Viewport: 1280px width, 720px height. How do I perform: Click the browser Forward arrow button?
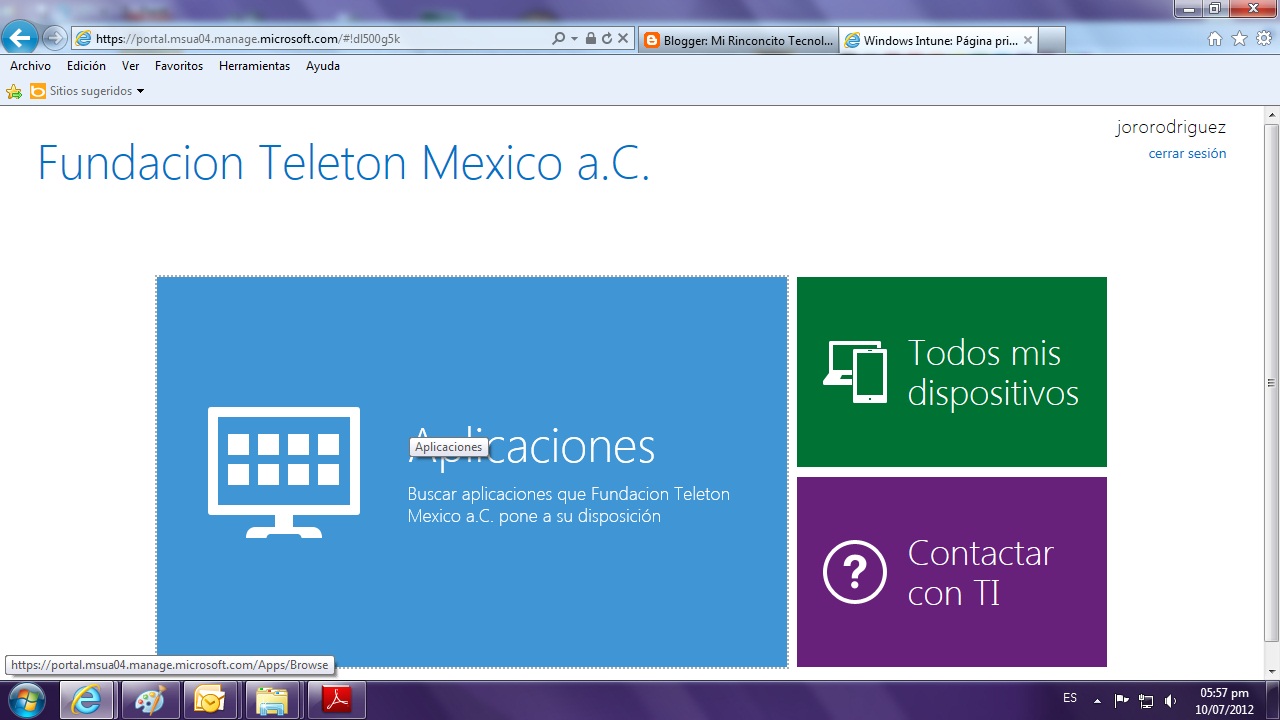(x=54, y=39)
